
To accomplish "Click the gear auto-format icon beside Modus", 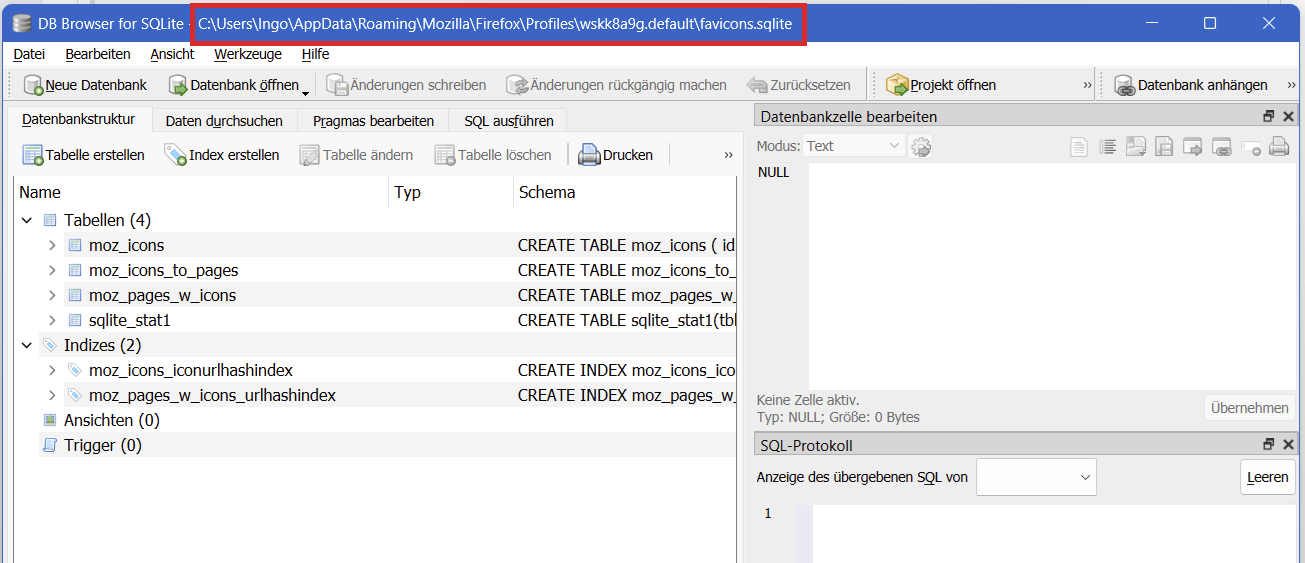I will (921, 147).
